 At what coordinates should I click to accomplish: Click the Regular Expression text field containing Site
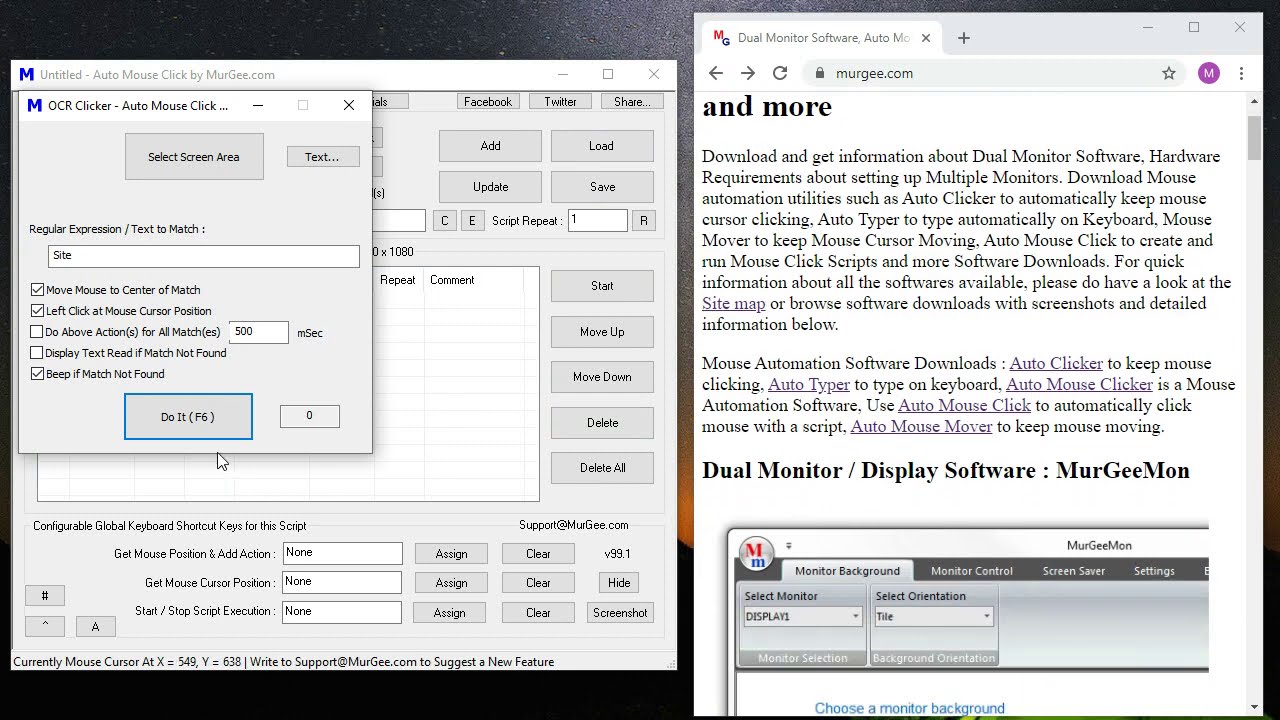coord(204,256)
